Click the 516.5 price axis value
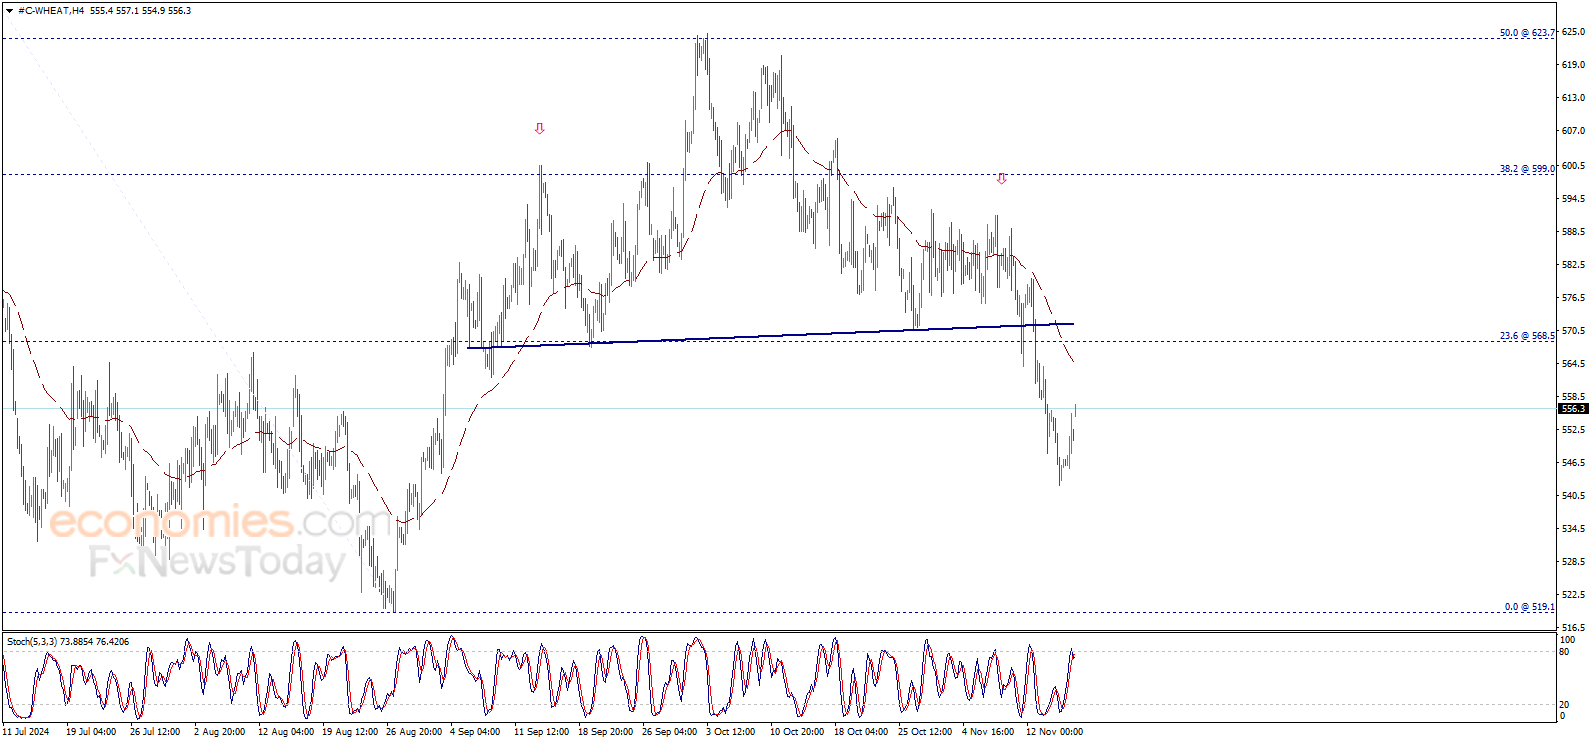Image resolution: width=1596 pixels, height=743 pixels. pos(1573,628)
